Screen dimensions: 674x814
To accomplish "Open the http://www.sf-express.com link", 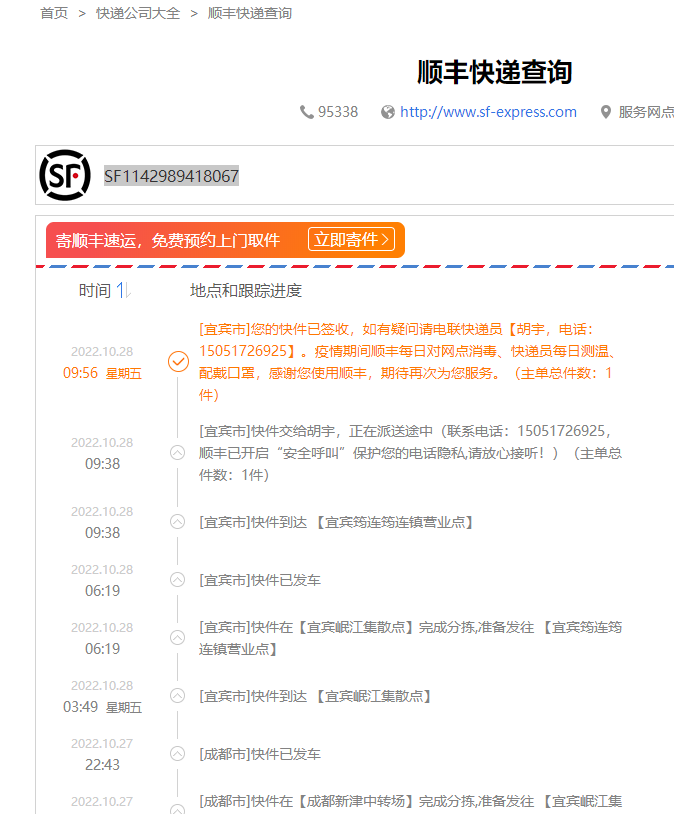I will coord(488,112).
